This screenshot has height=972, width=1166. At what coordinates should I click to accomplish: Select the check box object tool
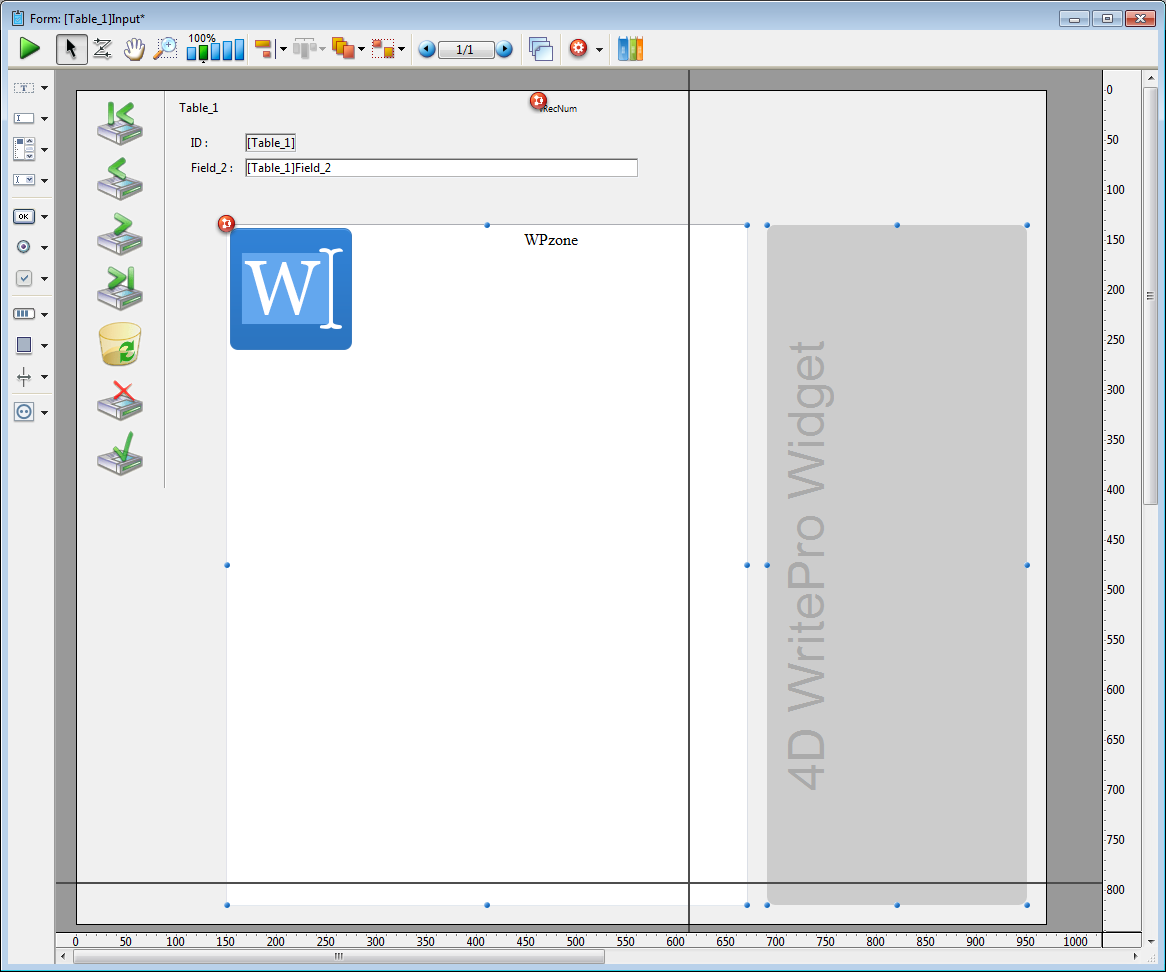click(24, 279)
